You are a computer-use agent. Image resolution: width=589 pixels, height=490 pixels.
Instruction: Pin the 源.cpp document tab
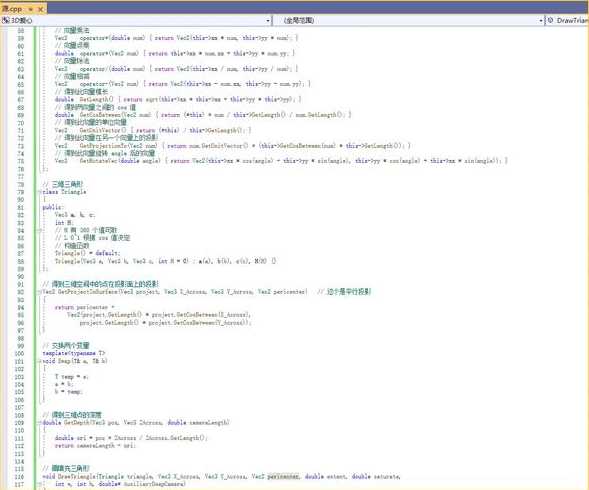point(31,9)
